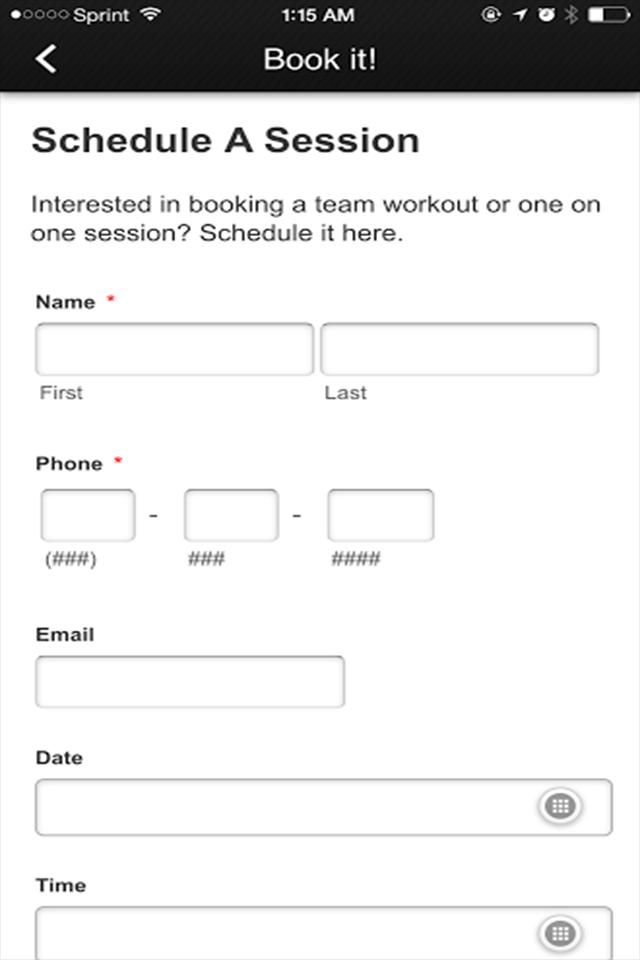Tap the battery icon in status bar
The width and height of the screenshot is (640, 960).
click(608, 14)
